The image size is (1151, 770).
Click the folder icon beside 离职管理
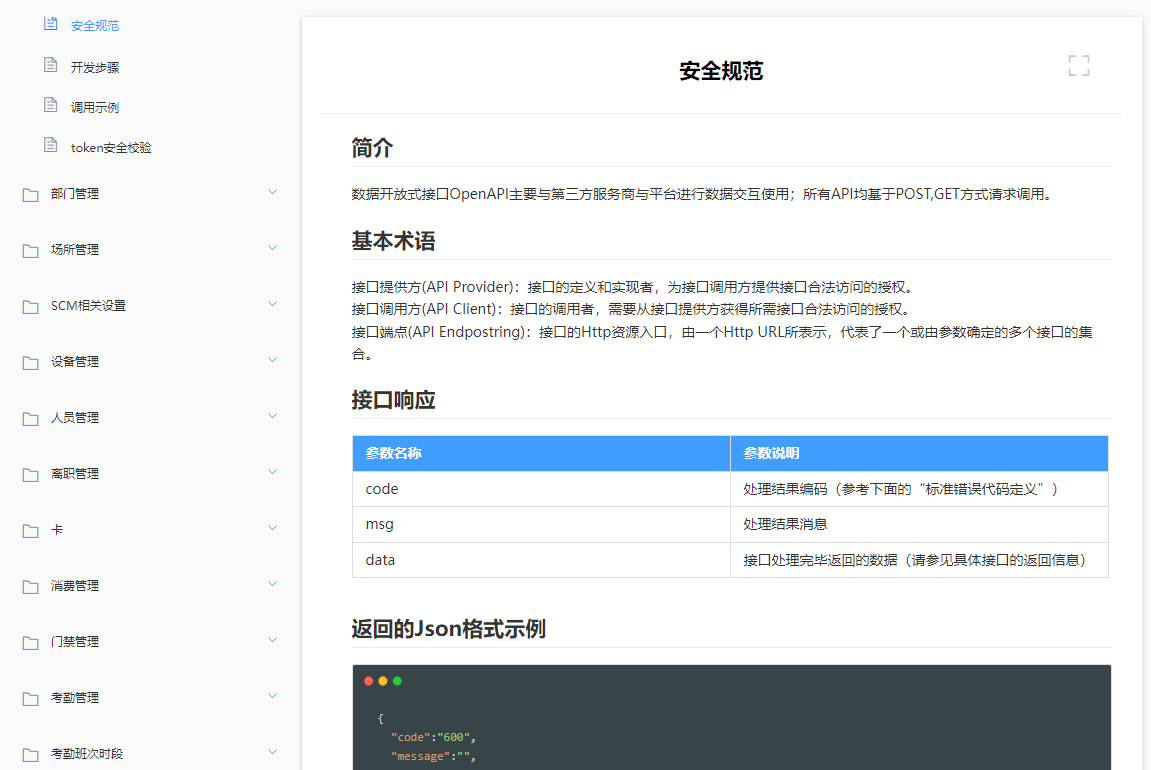pyautogui.click(x=31, y=474)
